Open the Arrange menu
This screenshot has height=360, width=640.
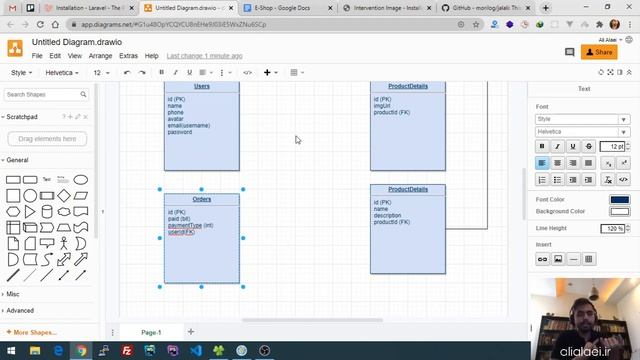(x=100, y=56)
